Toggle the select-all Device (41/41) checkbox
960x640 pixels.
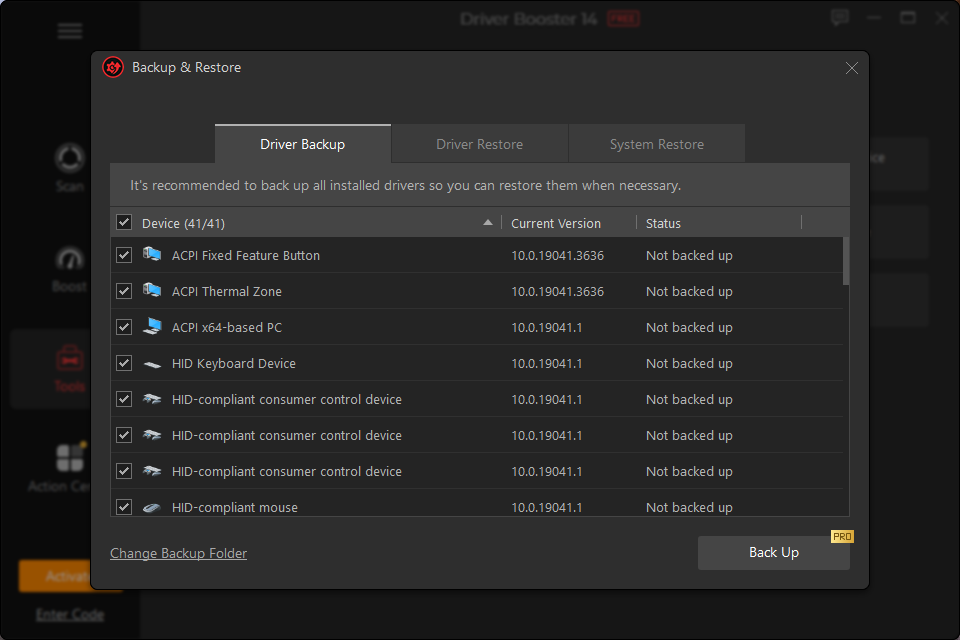pos(124,222)
